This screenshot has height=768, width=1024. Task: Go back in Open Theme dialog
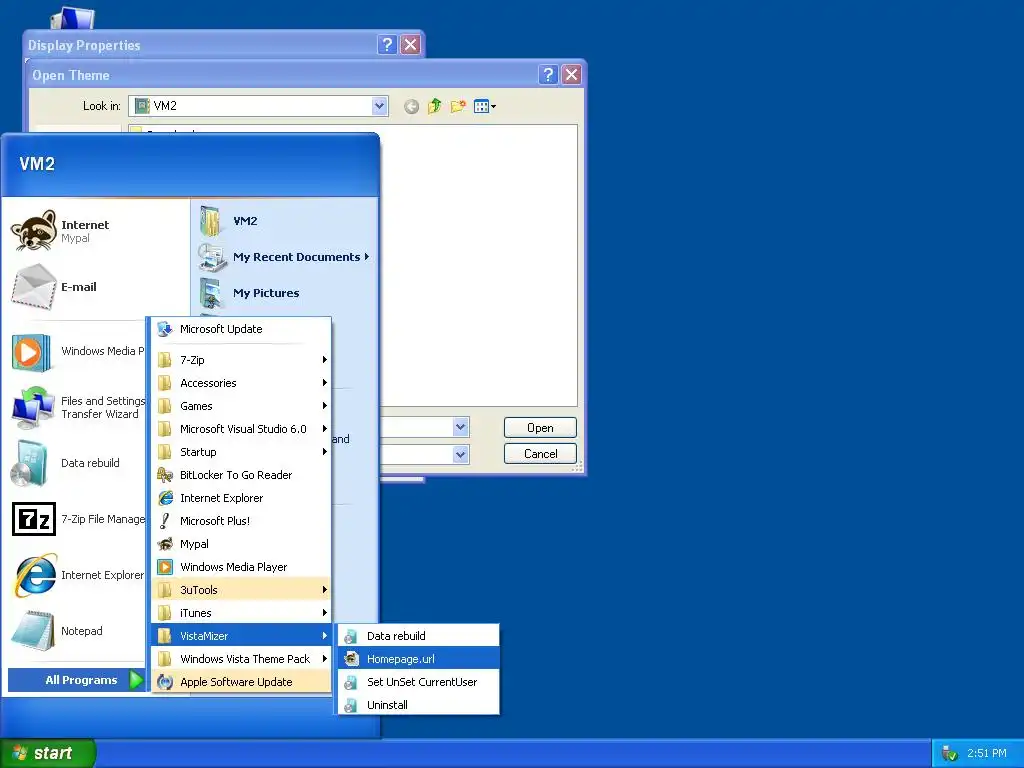pos(411,106)
